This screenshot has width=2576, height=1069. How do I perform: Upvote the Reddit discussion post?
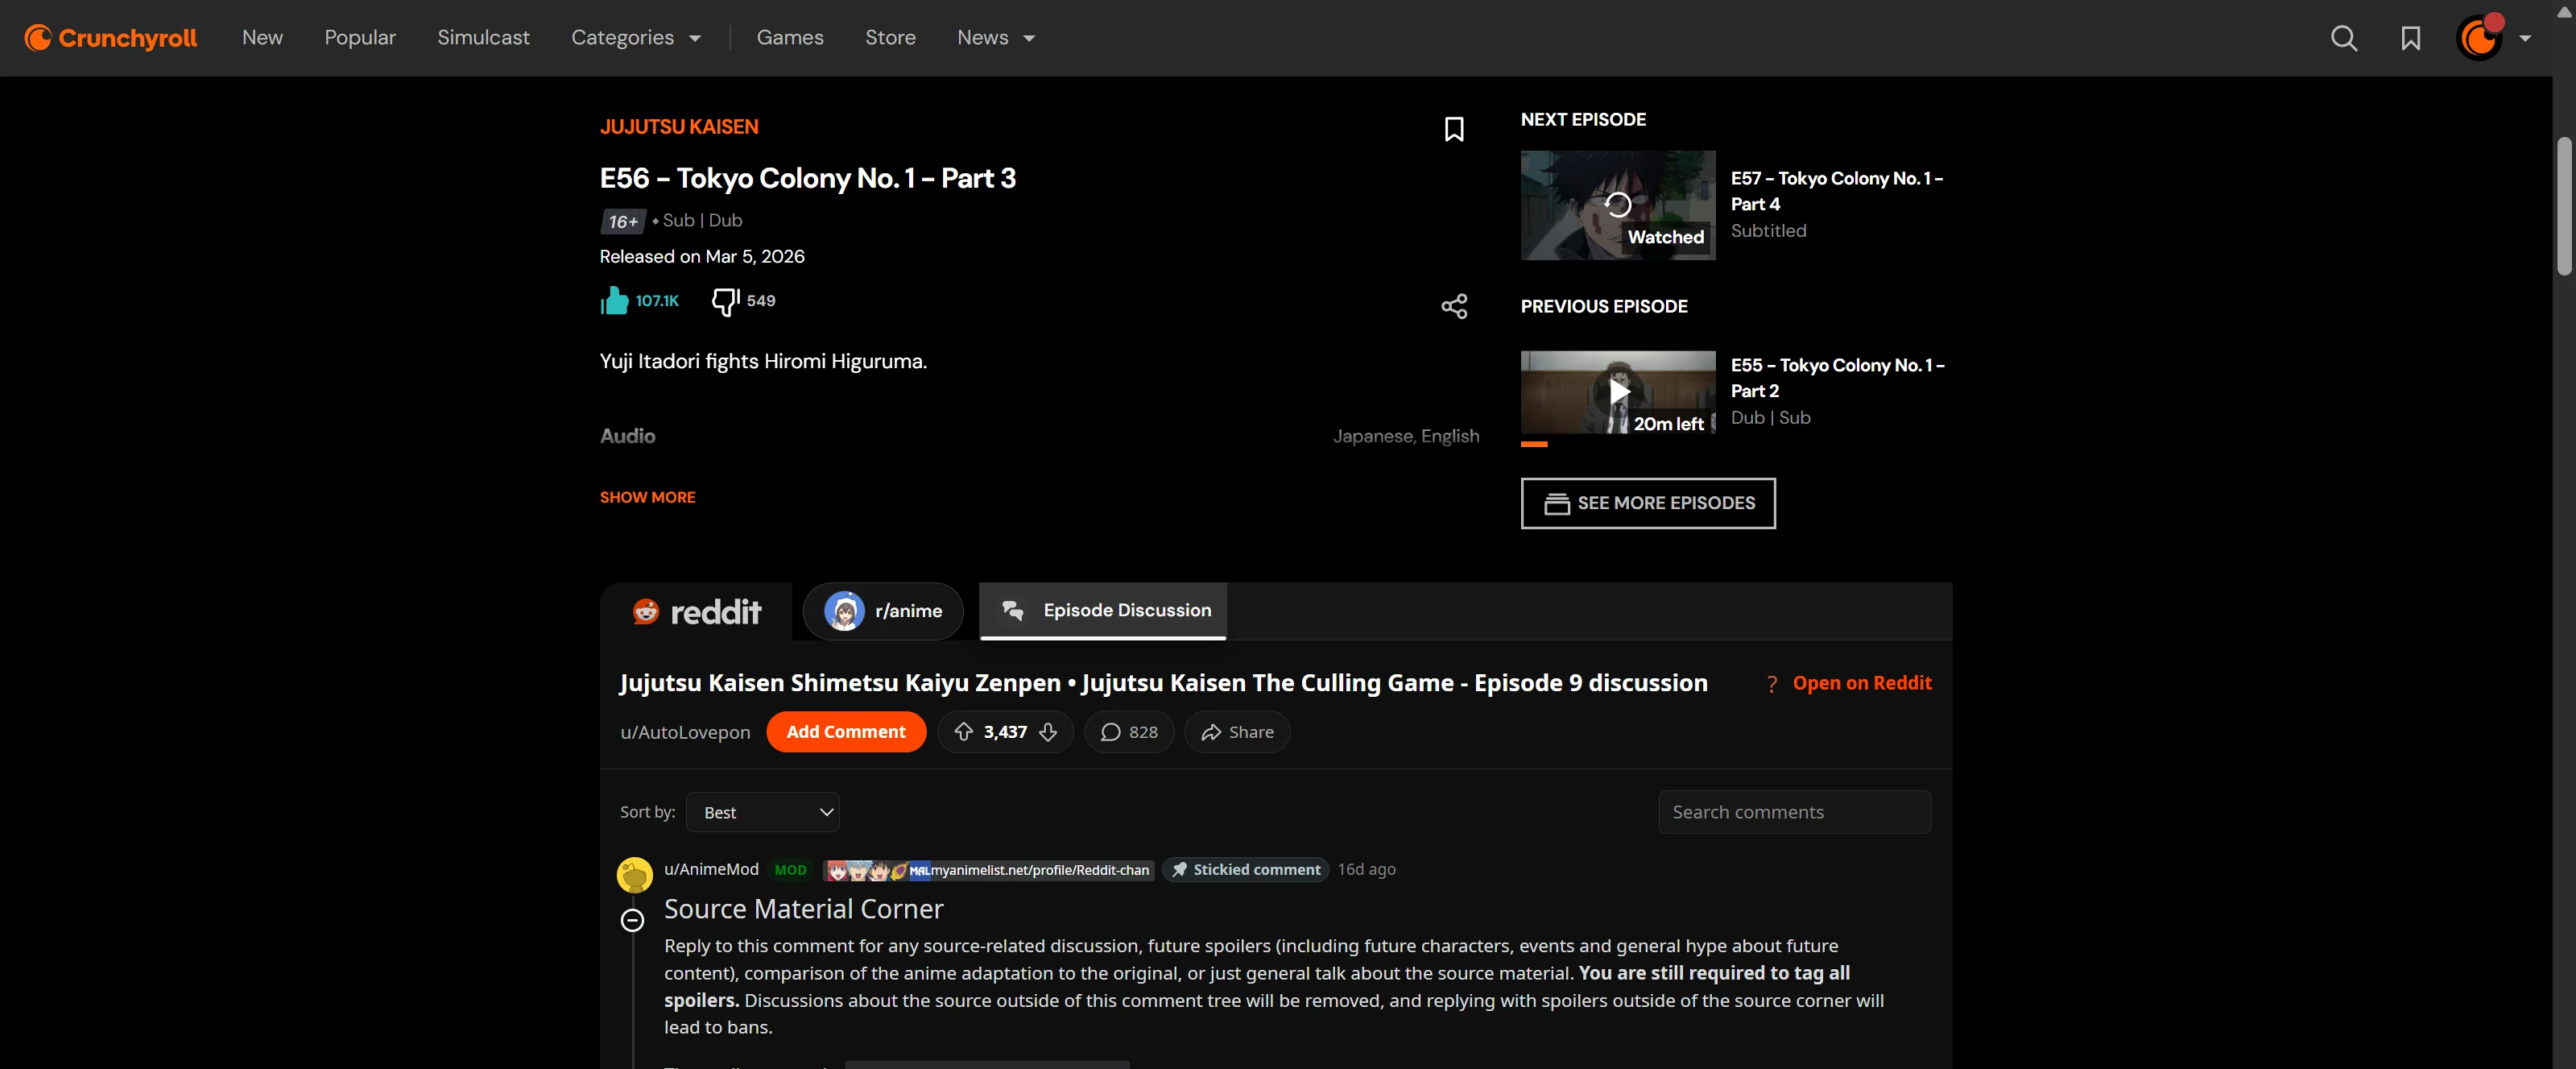[963, 732]
